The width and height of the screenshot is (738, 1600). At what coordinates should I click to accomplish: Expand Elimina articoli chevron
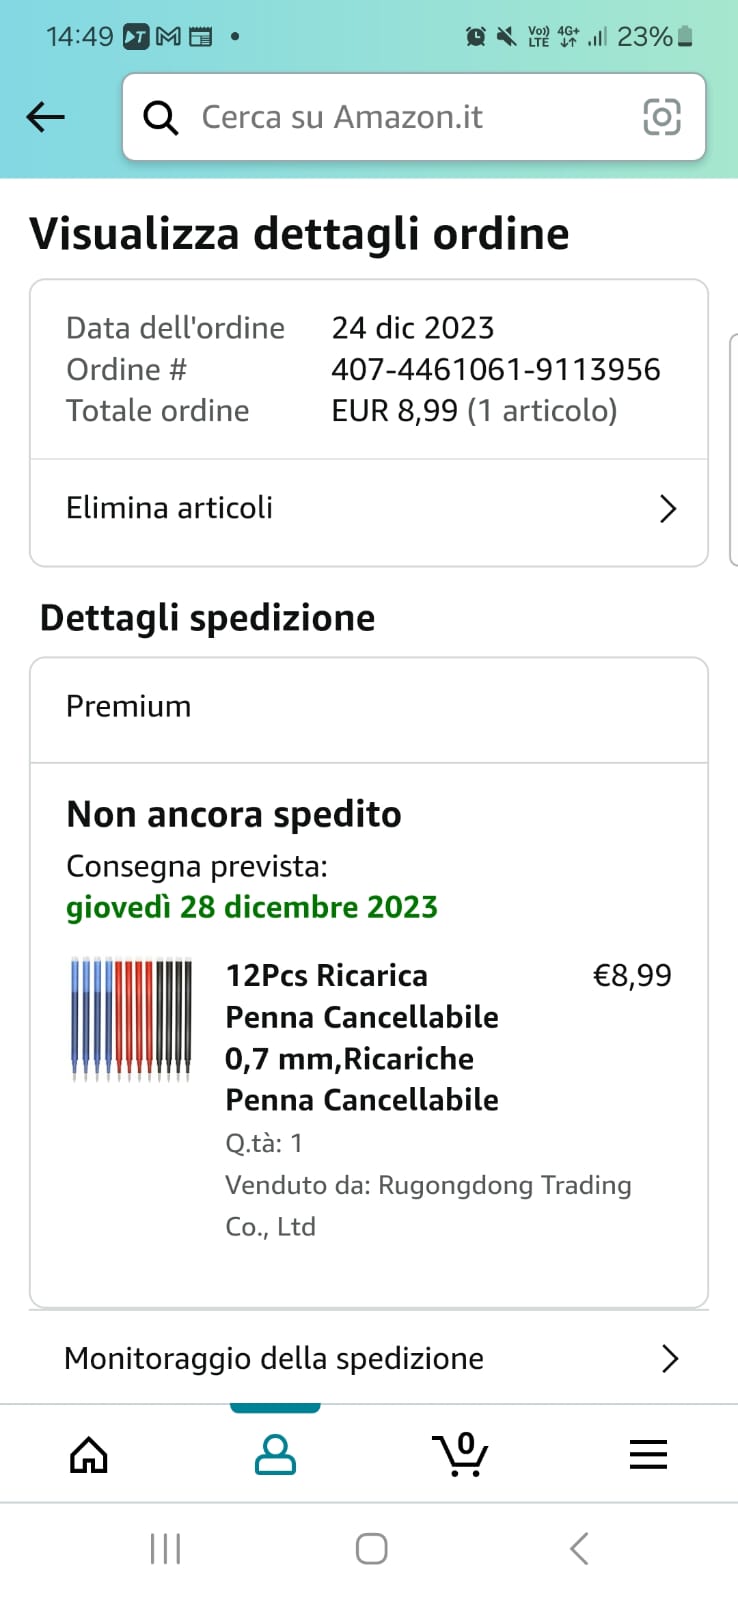pos(668,509)
